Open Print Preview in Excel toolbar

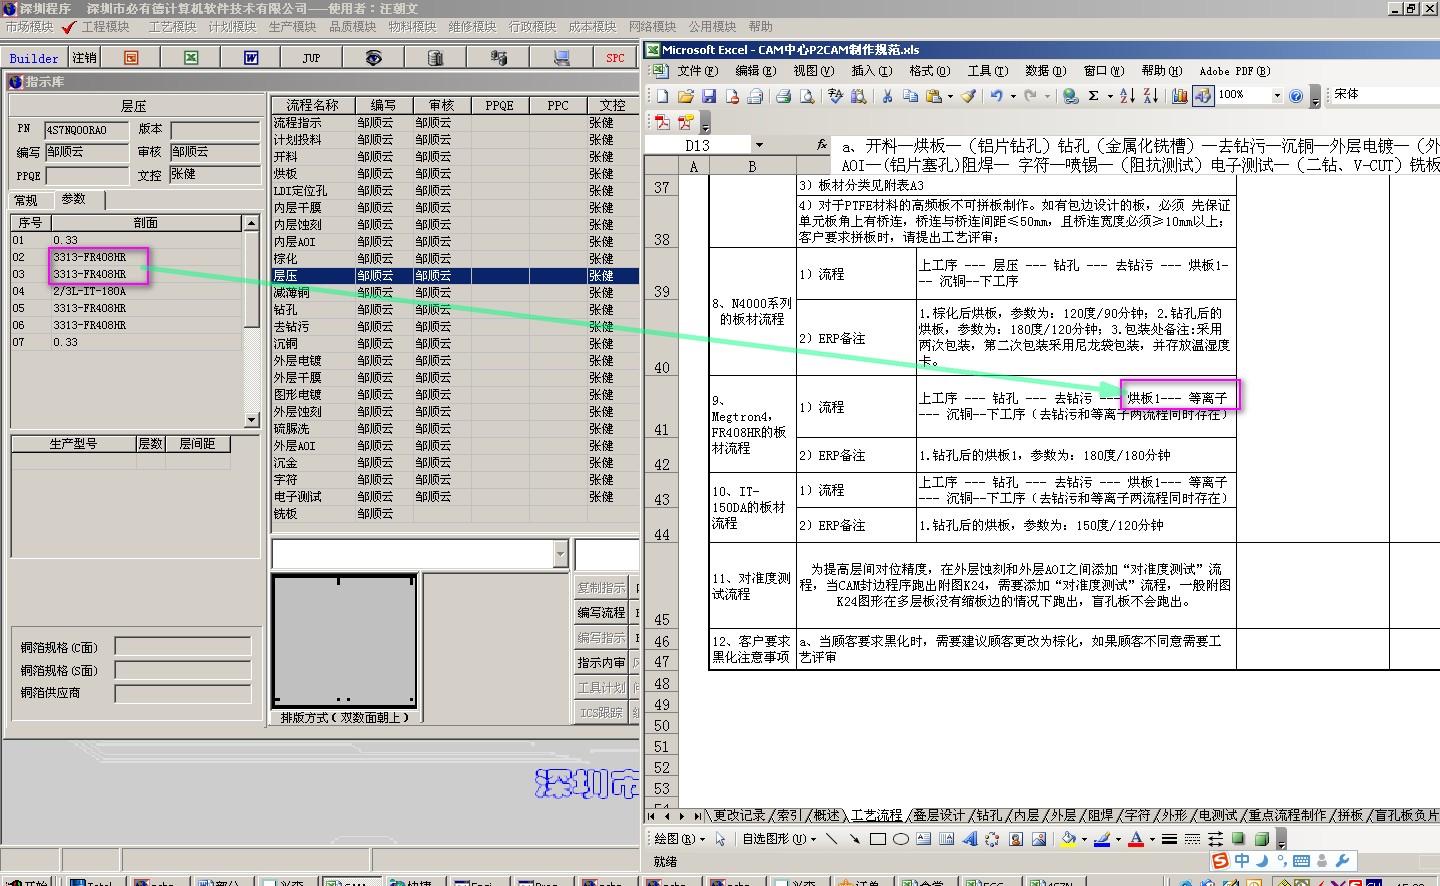pyautogui.click(x=807, y=96)
